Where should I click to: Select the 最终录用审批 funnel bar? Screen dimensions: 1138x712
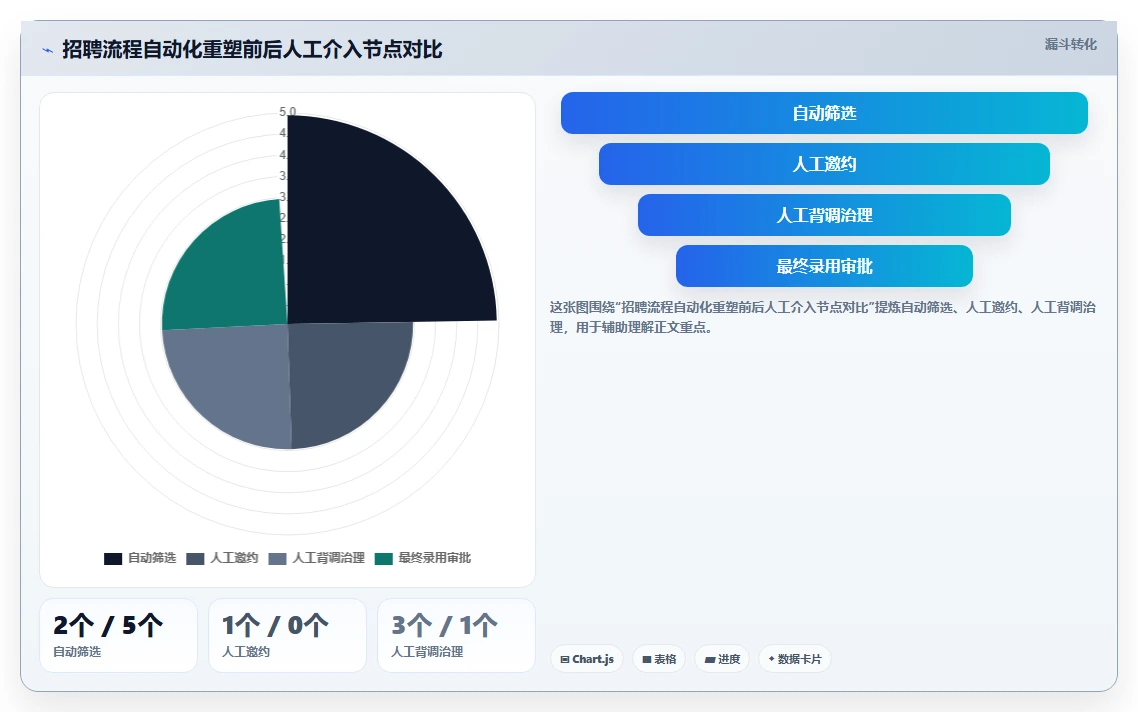click(x=824, y=266)
